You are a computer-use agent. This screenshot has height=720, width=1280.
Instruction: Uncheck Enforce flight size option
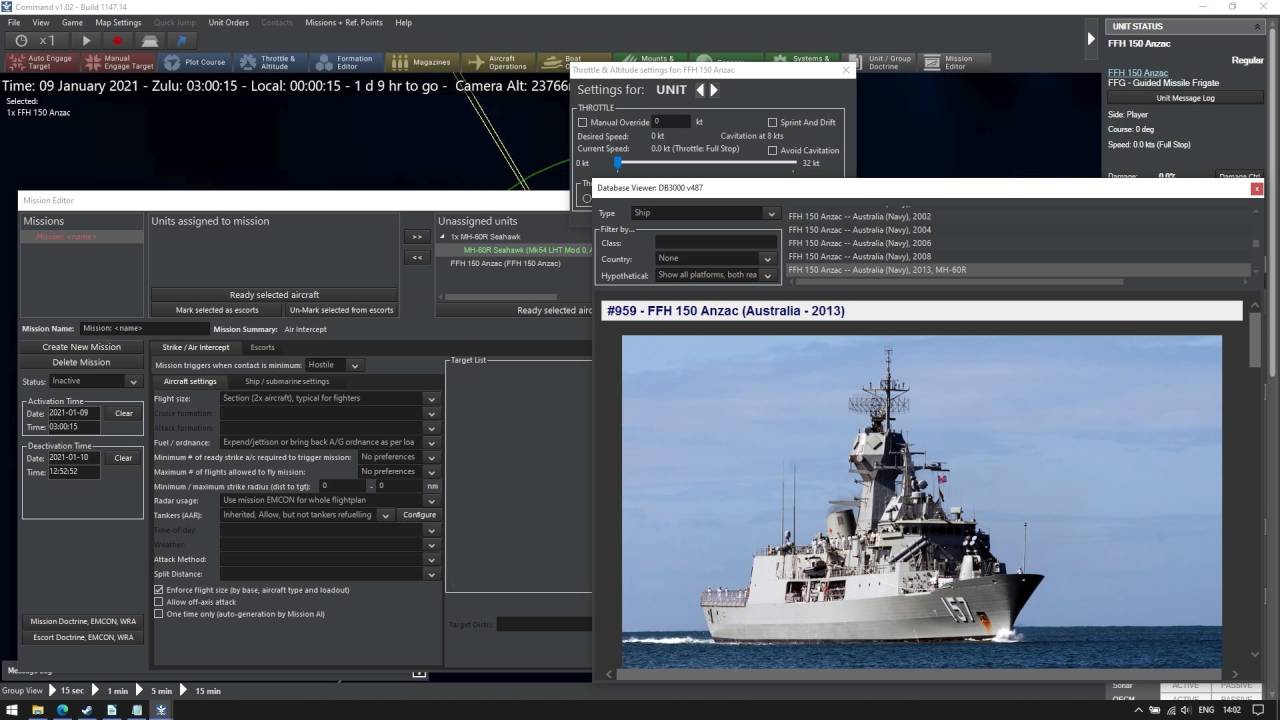(x=158, y=590)
